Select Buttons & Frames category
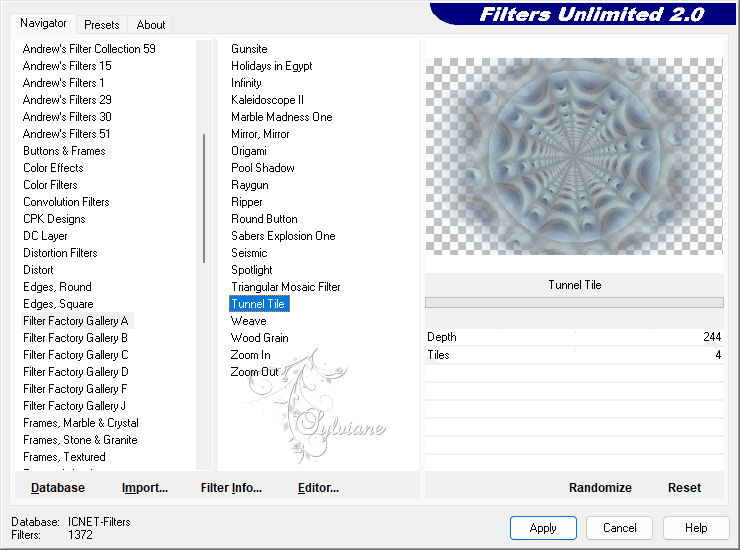 tap(64, 151)
